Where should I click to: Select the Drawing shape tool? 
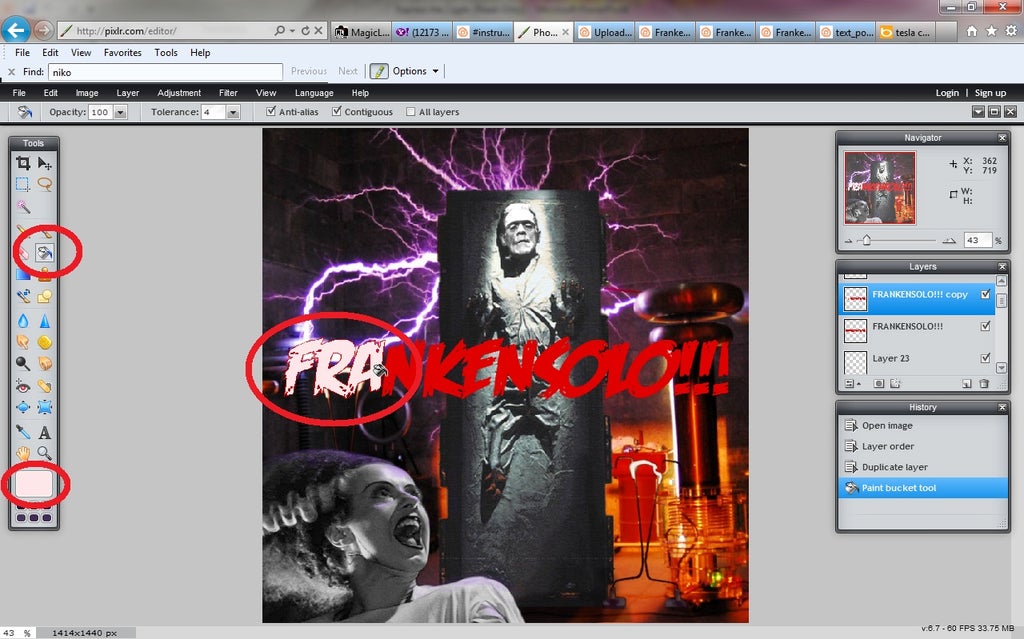pos(44,297)
